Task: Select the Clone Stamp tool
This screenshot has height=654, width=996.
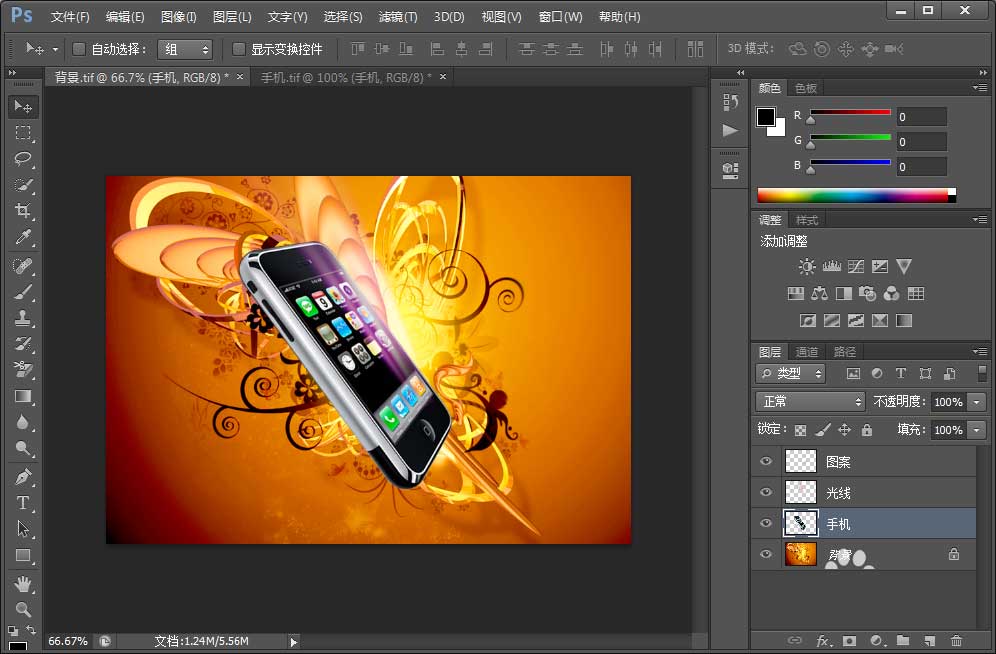Action: (24, 317)
